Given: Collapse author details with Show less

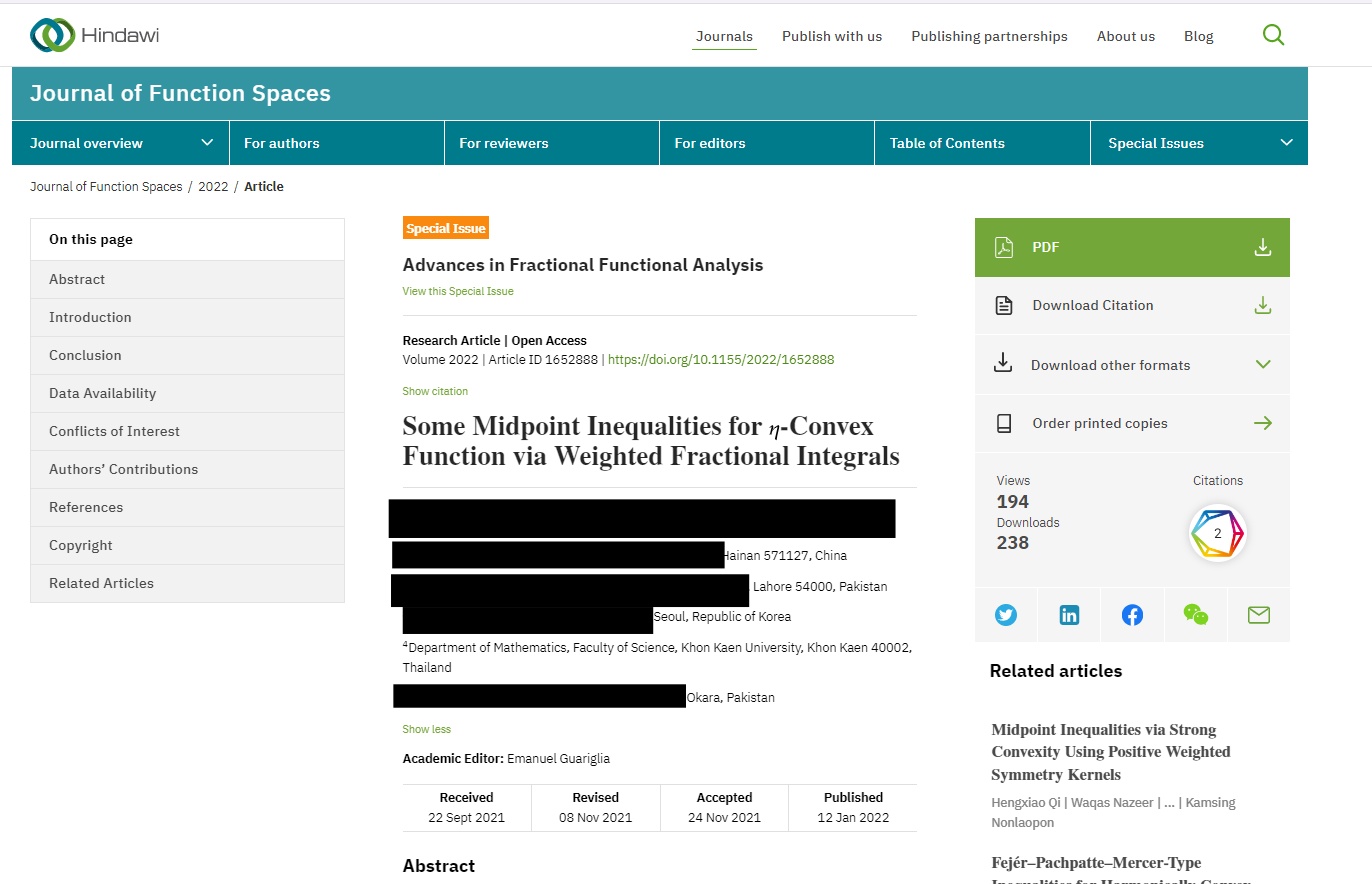Looking at the screenshot, I should pyautogui.click(x=427, y=729).
